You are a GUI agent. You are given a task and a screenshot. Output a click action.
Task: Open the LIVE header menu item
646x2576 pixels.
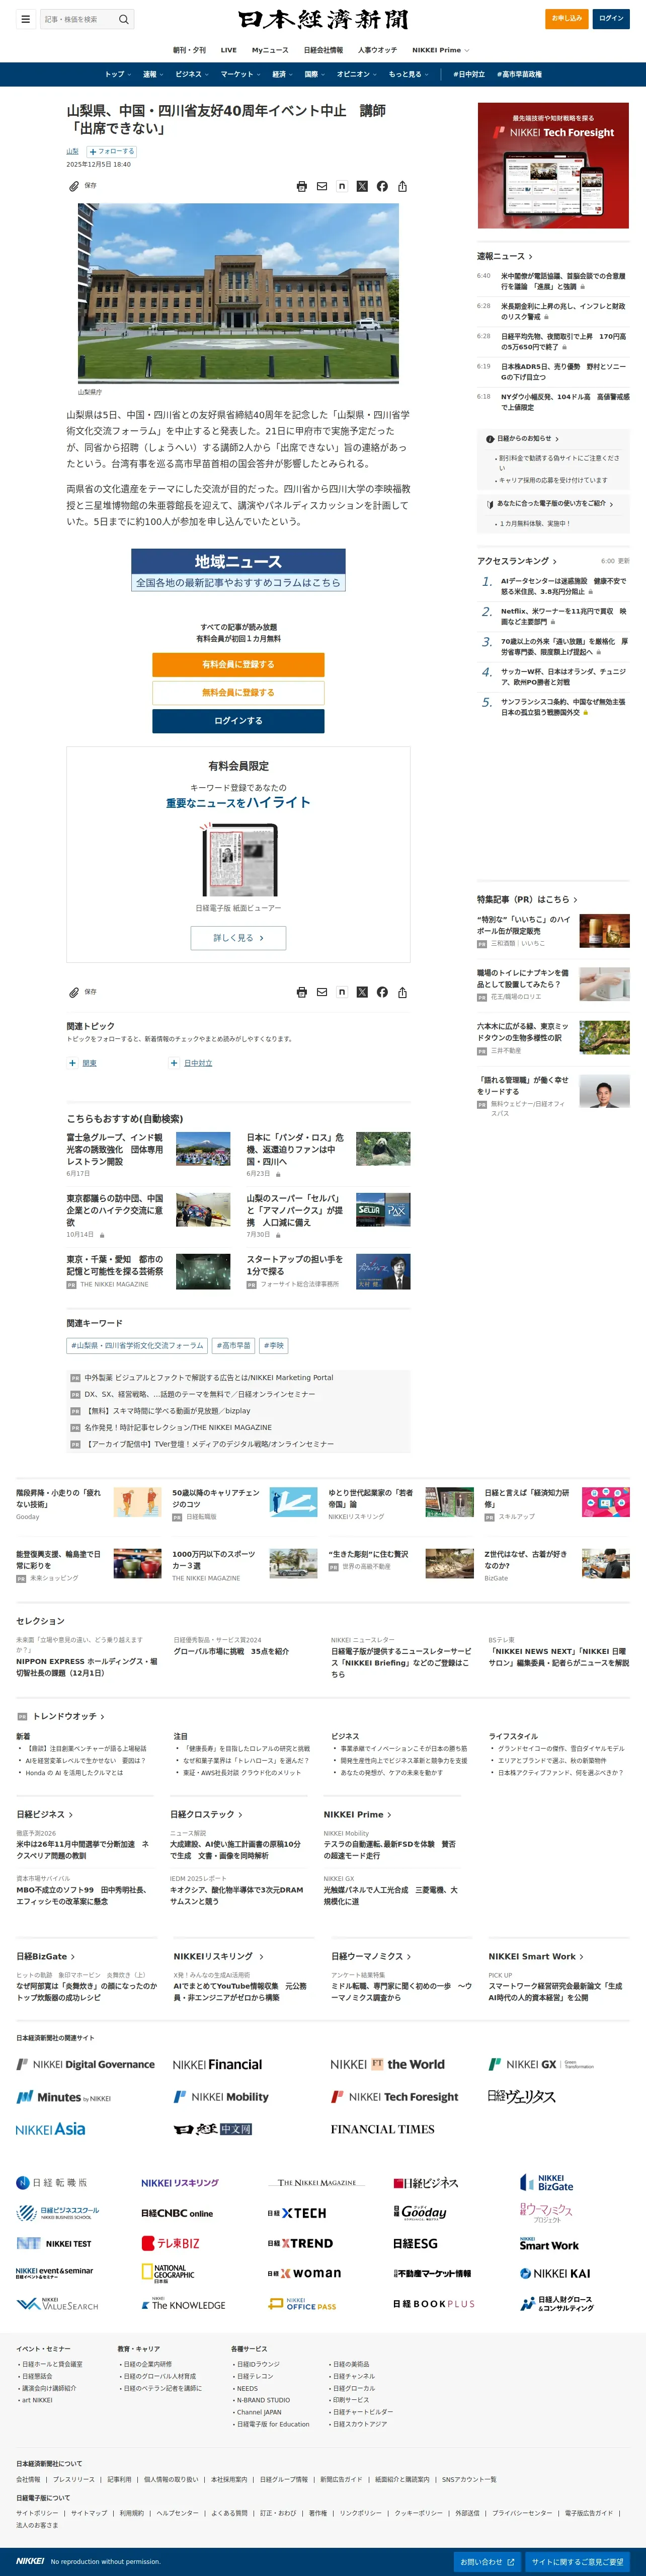coord(229,50)
